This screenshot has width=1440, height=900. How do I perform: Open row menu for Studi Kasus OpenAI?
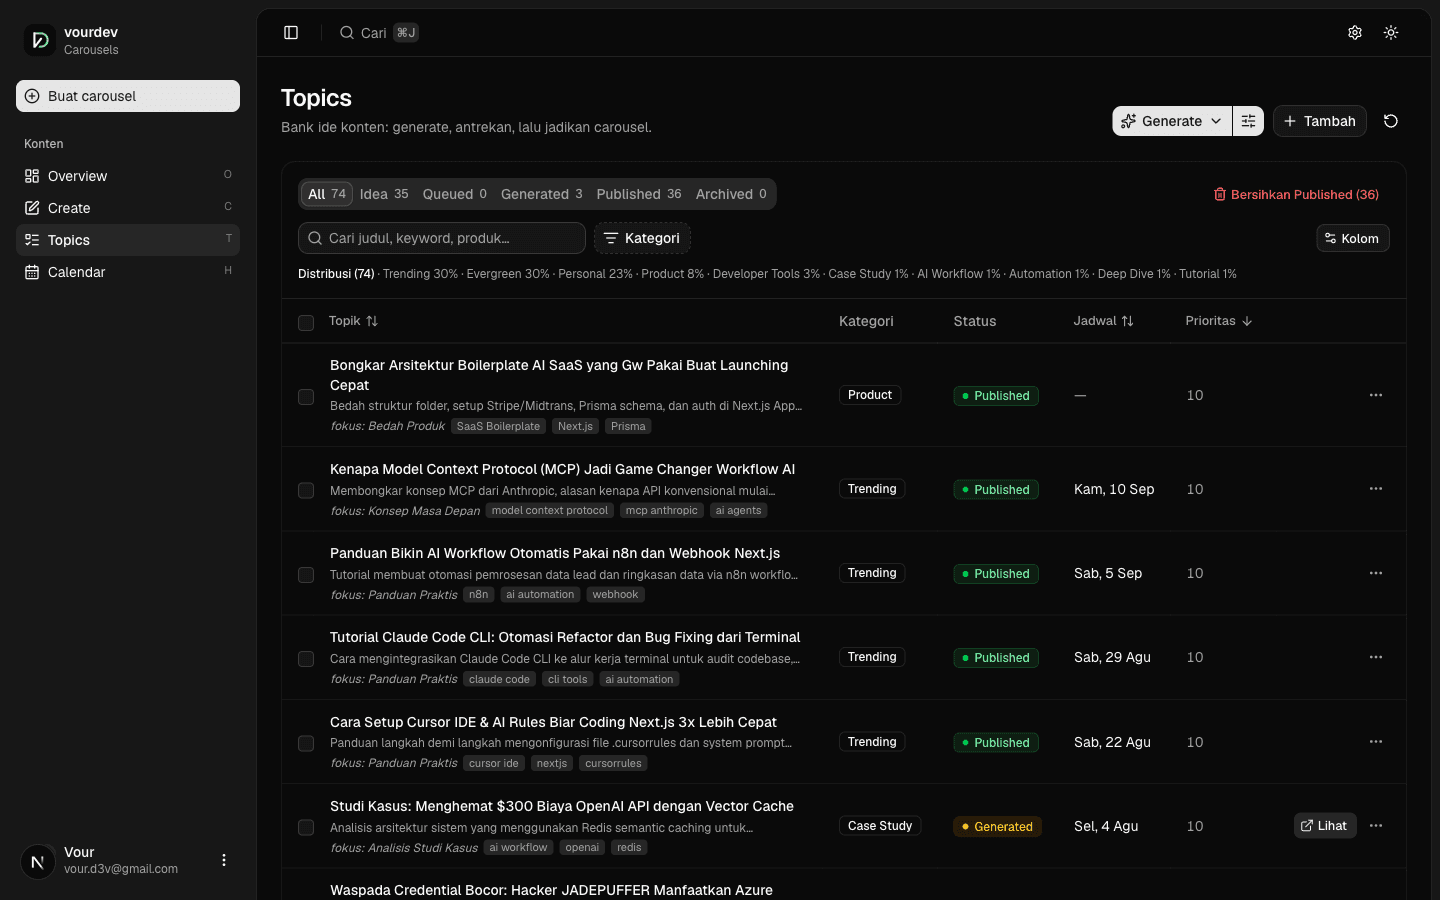point(1376,826)
